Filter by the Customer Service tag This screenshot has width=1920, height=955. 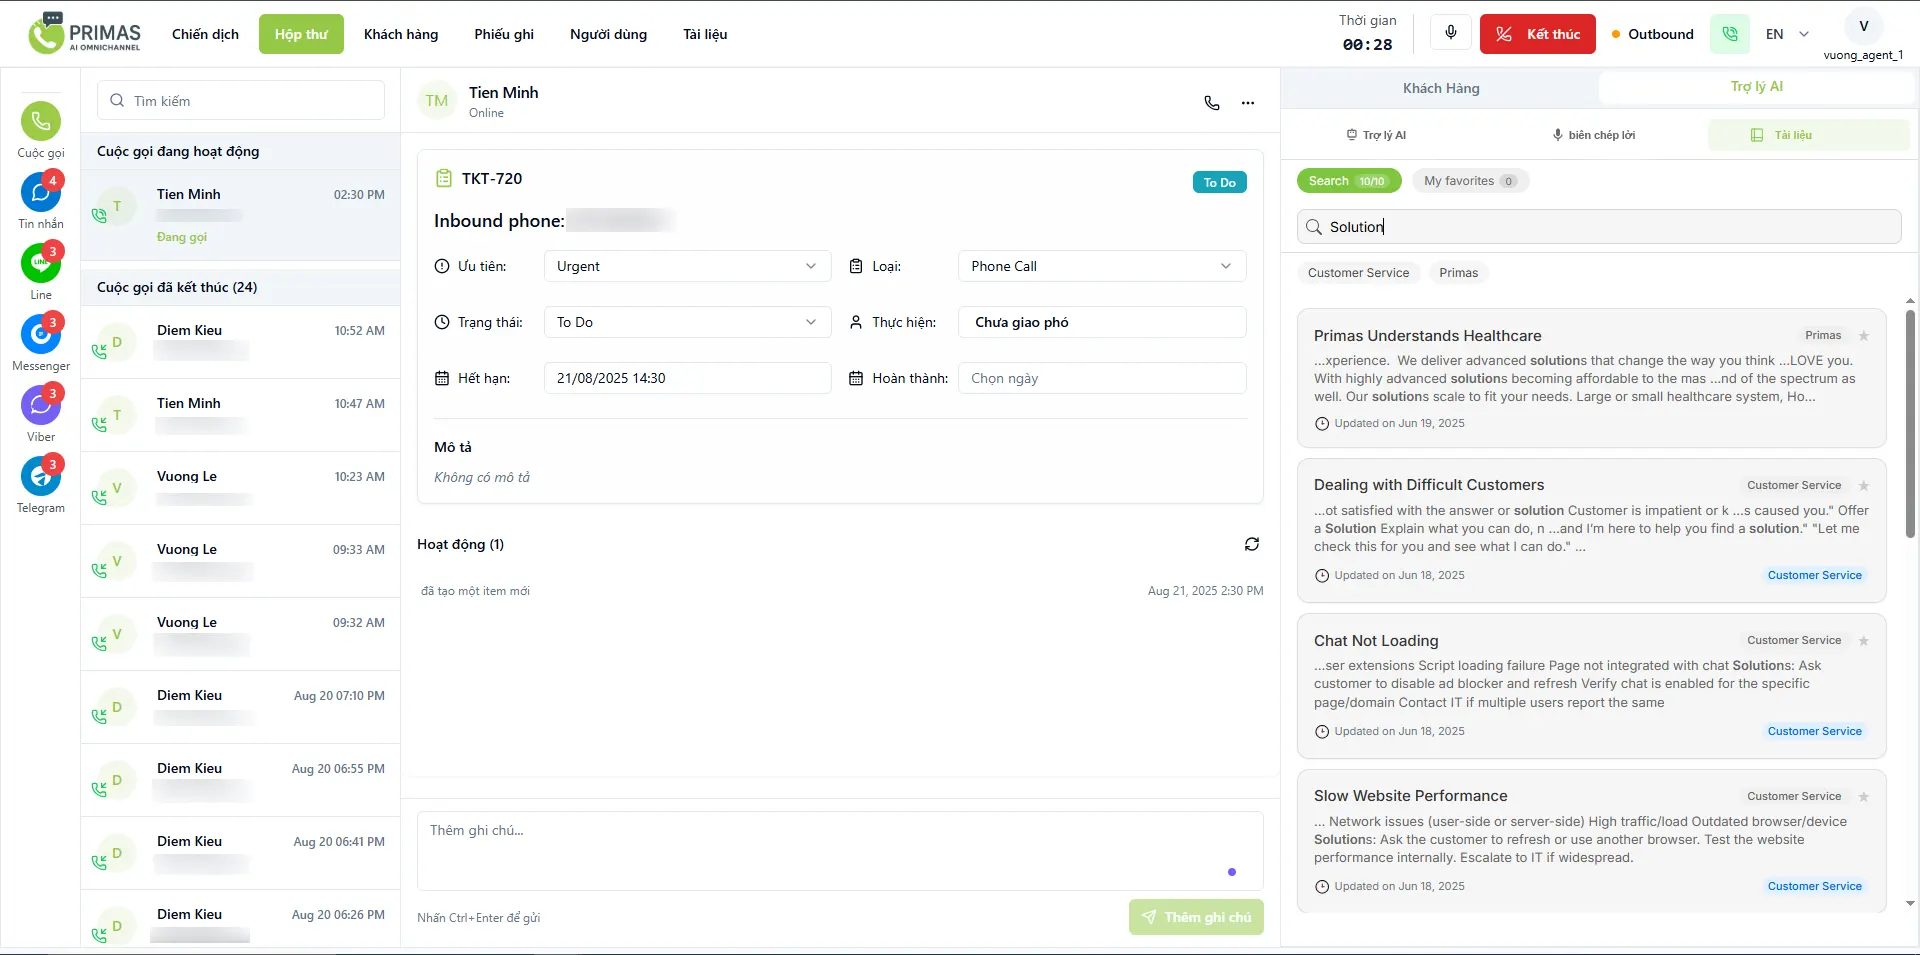click(x=1358, y=273)
